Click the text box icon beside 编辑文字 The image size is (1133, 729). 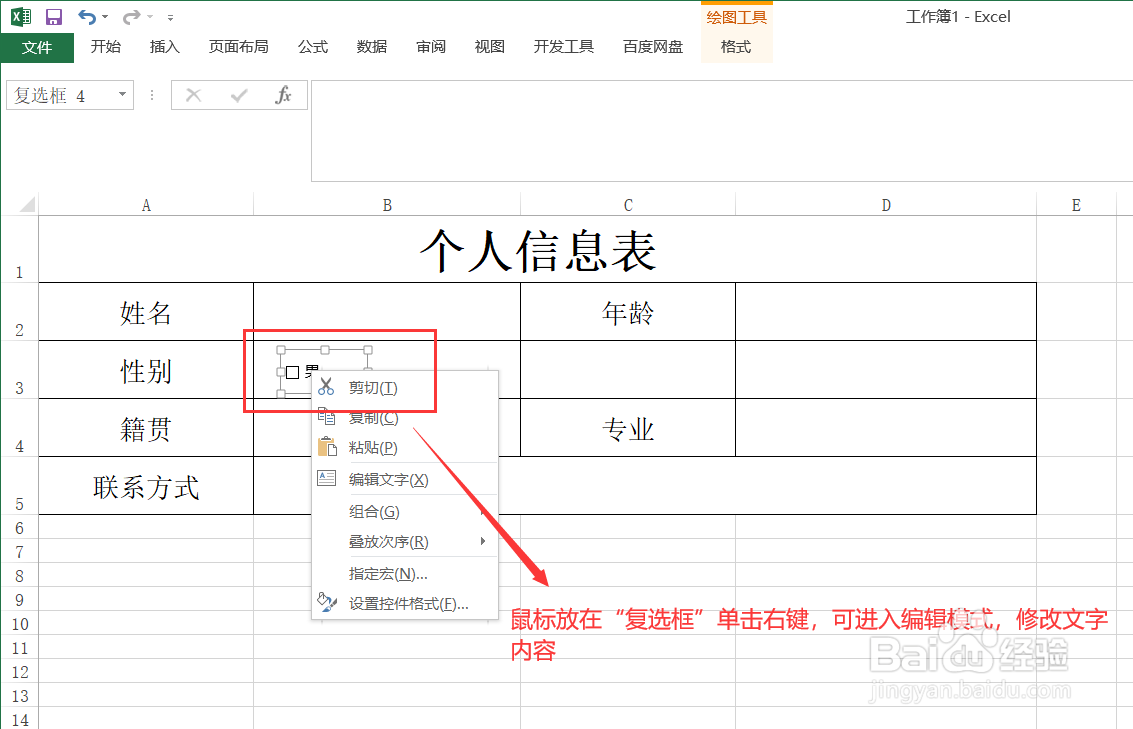(x=327, y=478)
